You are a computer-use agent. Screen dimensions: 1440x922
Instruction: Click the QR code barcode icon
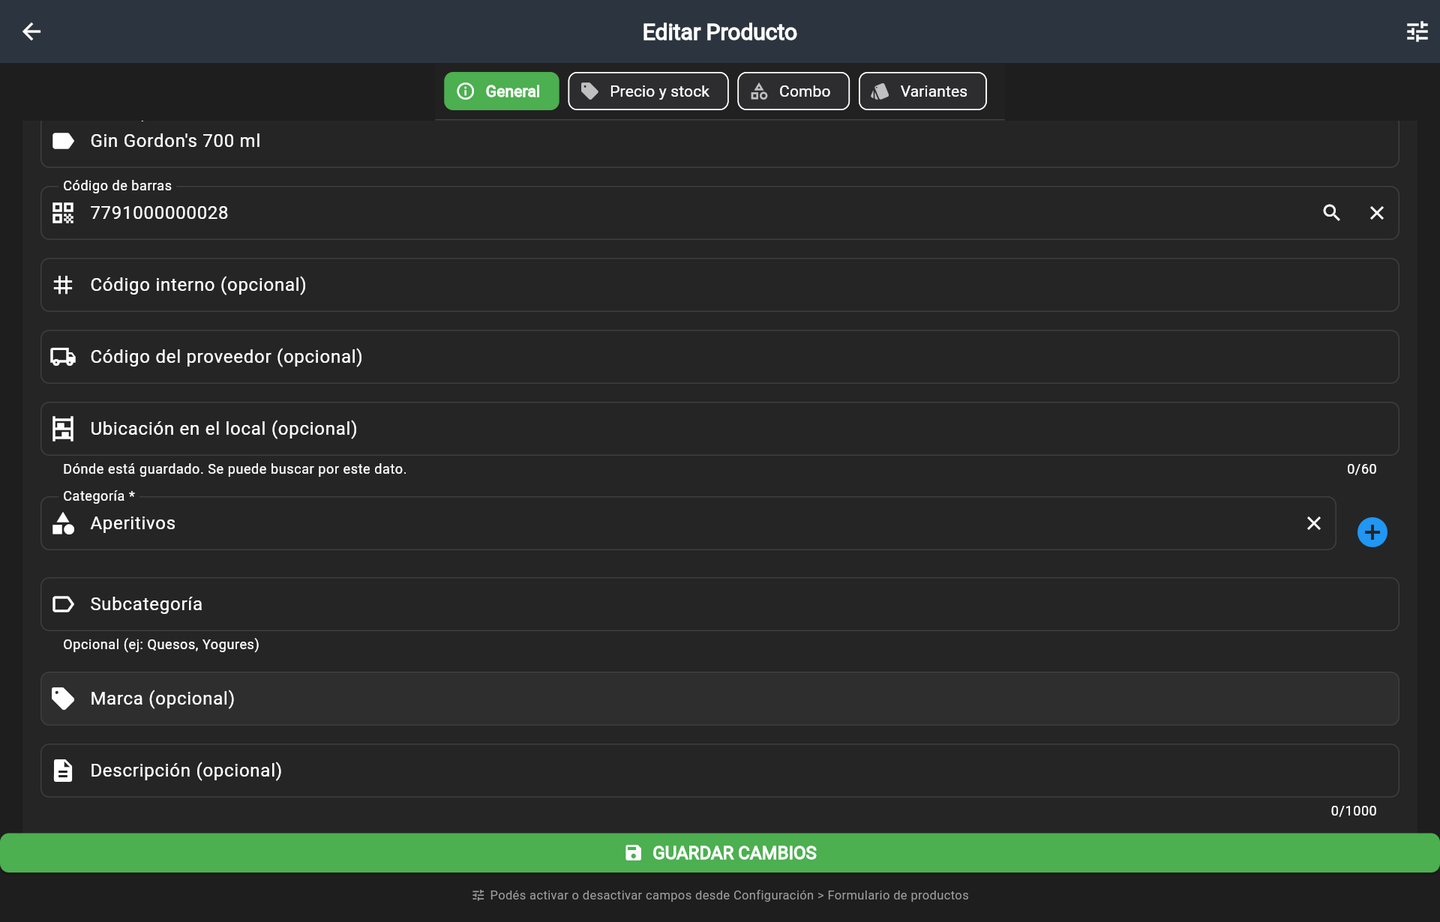coord(63,213)
